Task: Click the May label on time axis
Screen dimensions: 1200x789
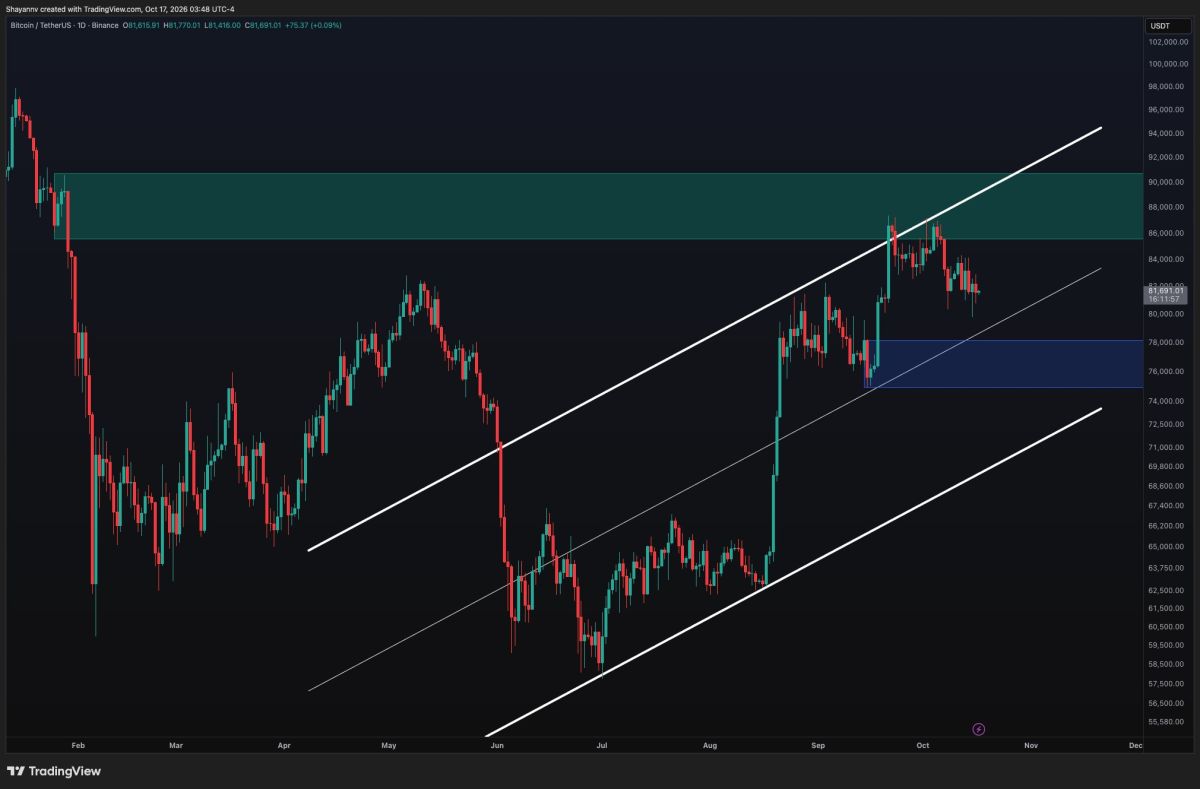Action: click(x=389, y=745)
